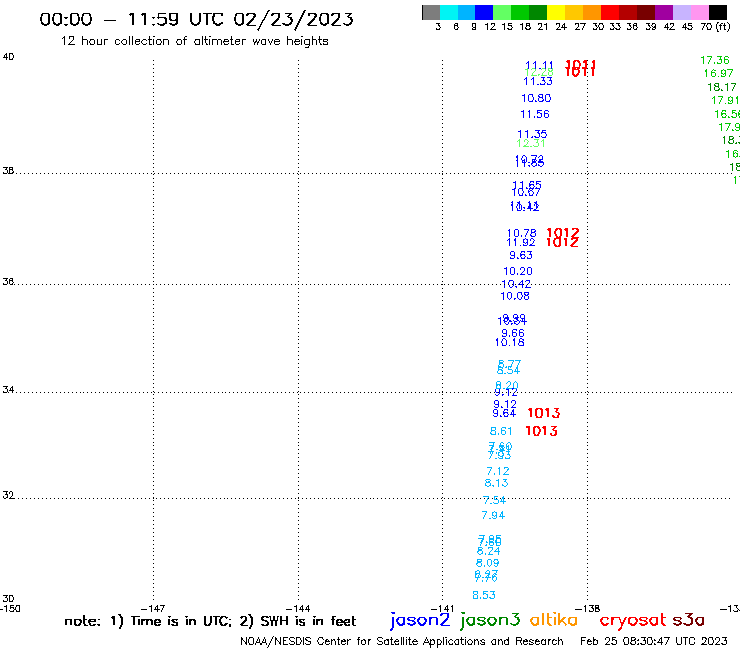The image size is (740, 650).
Task: Click the wave height value 8.24
Action: [x=488, y=551]
